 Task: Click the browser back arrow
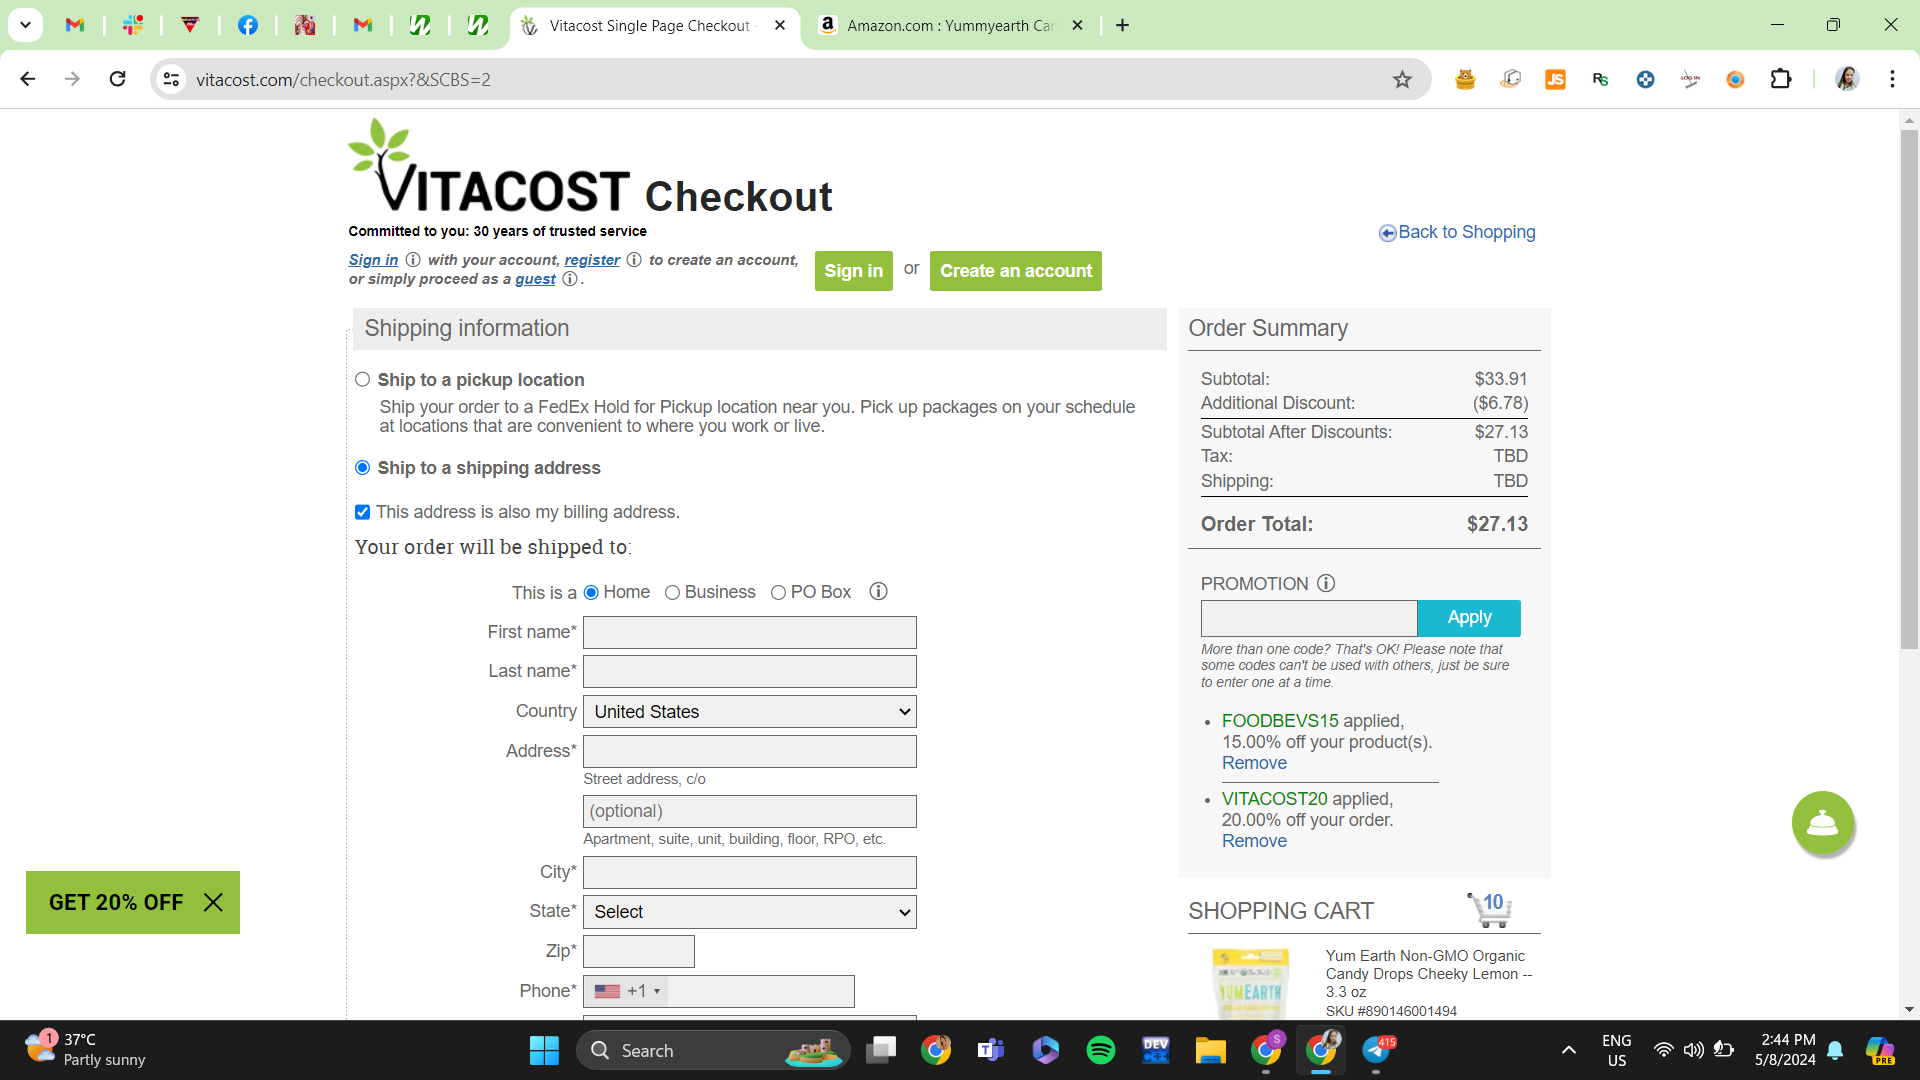(28, 79)
